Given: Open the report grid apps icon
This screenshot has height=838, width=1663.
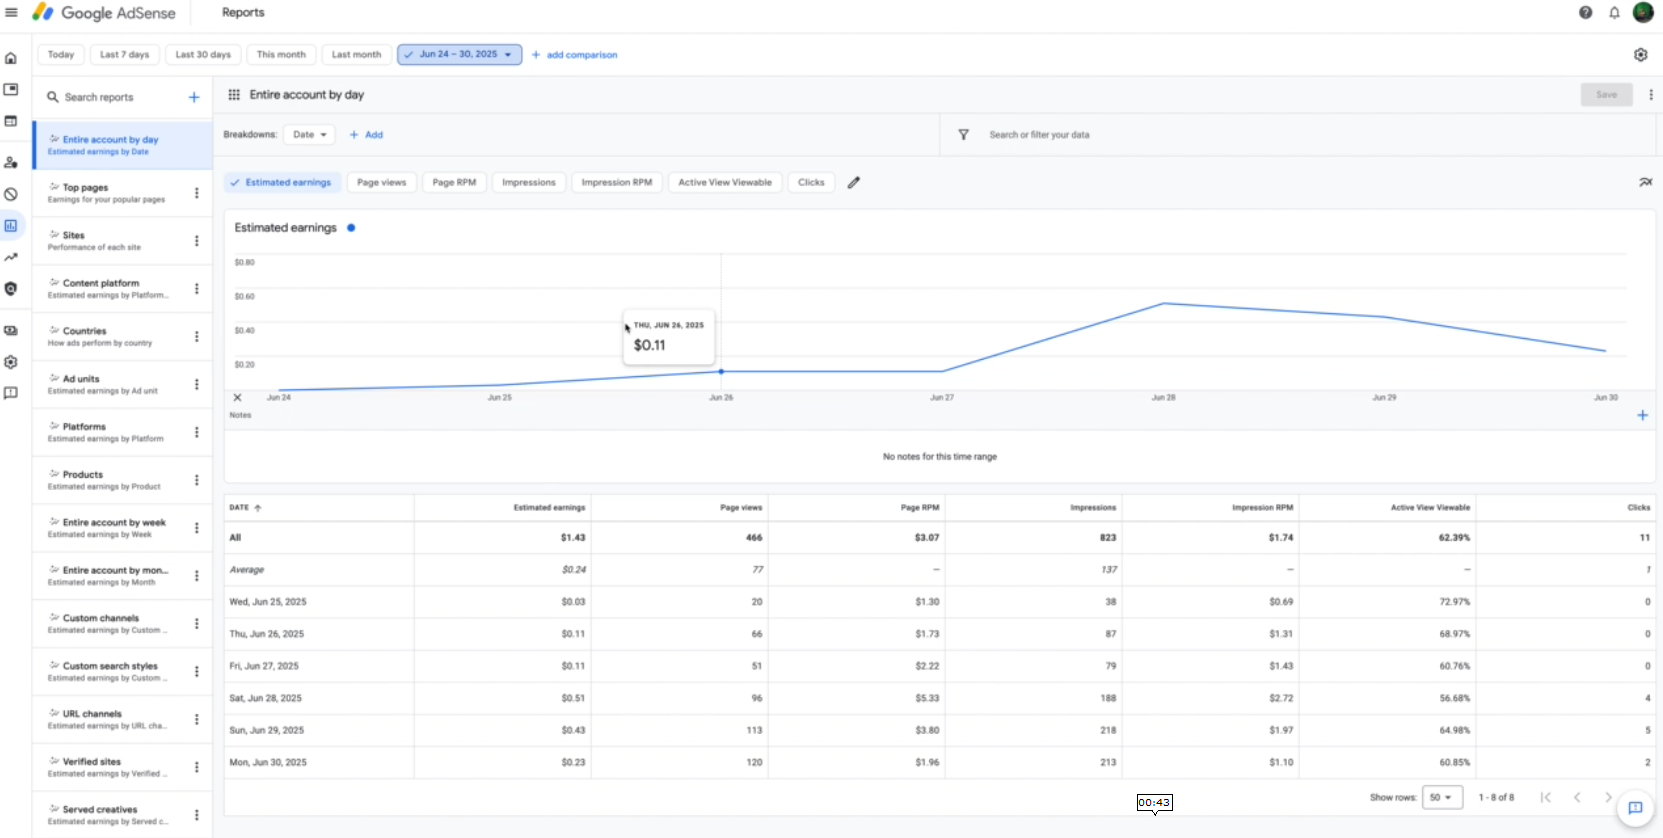Looking at the screenshot, I should tap(234, 95).
